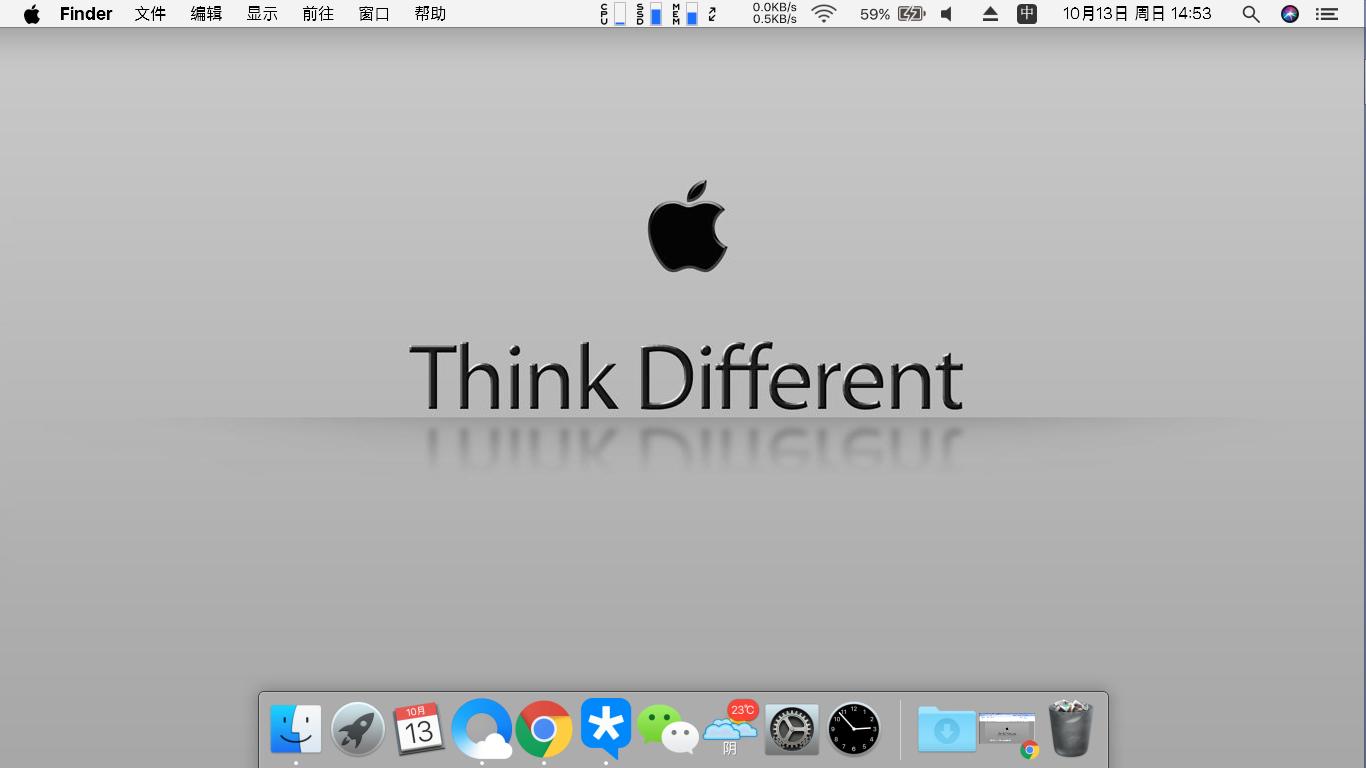Open Calendar showing October 13
Viewport: 1366px width, 768px height.
pos(420,729)
